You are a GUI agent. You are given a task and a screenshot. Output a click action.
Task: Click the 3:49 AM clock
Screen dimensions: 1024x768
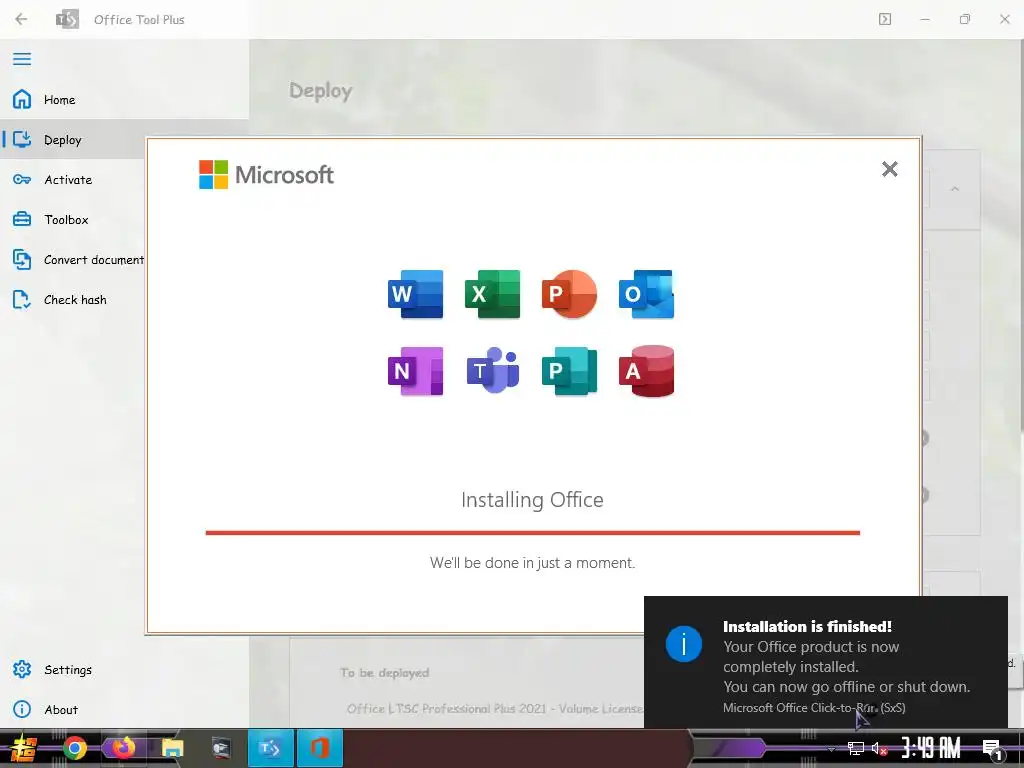[931, 748]
